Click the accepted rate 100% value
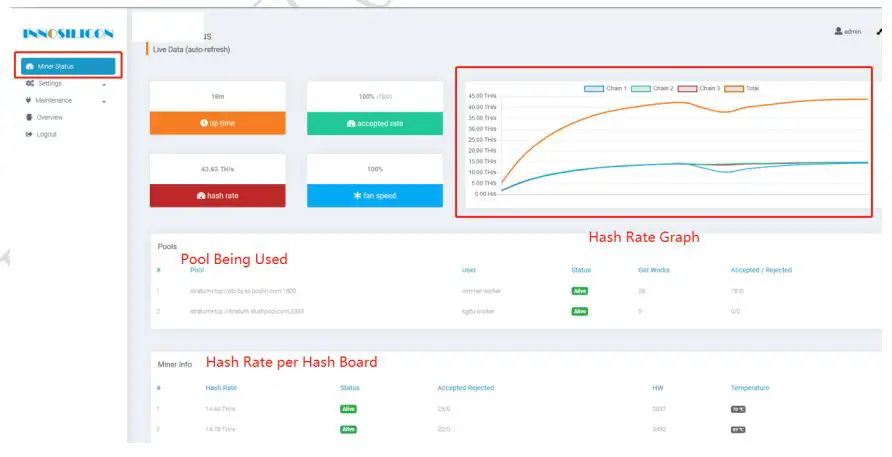 (x=366, y=97)
